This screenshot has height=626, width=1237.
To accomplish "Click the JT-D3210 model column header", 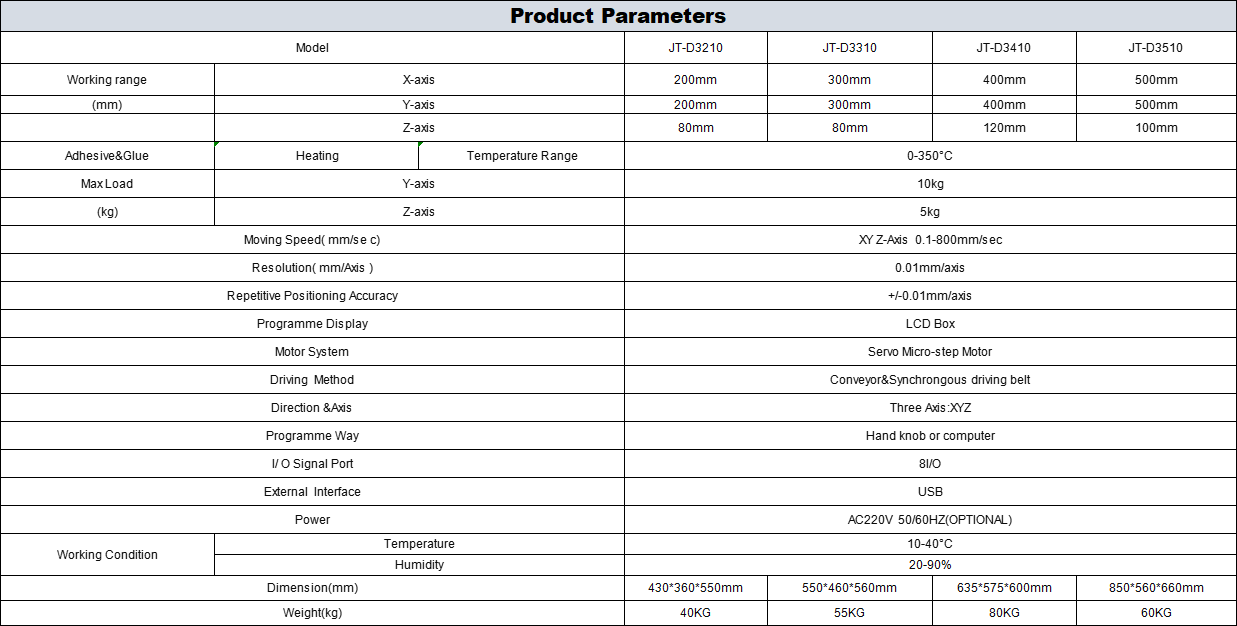I will 696,48.
